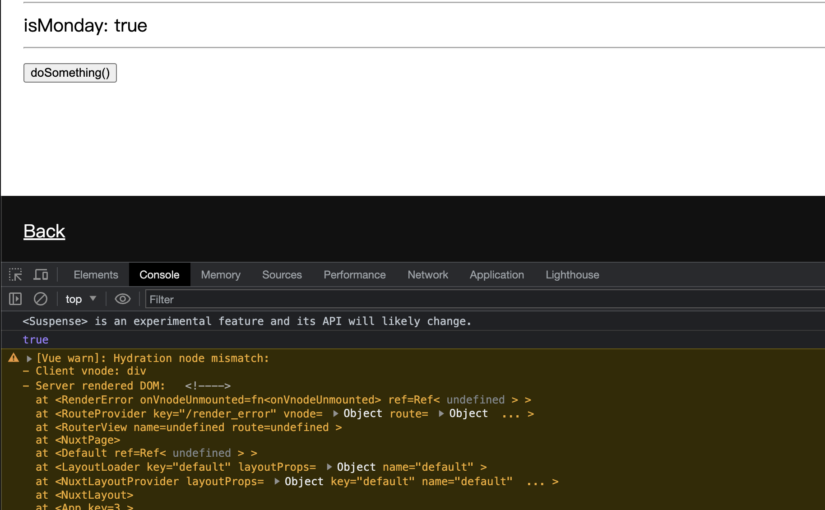Follow the Back link

tap(44, 231)
